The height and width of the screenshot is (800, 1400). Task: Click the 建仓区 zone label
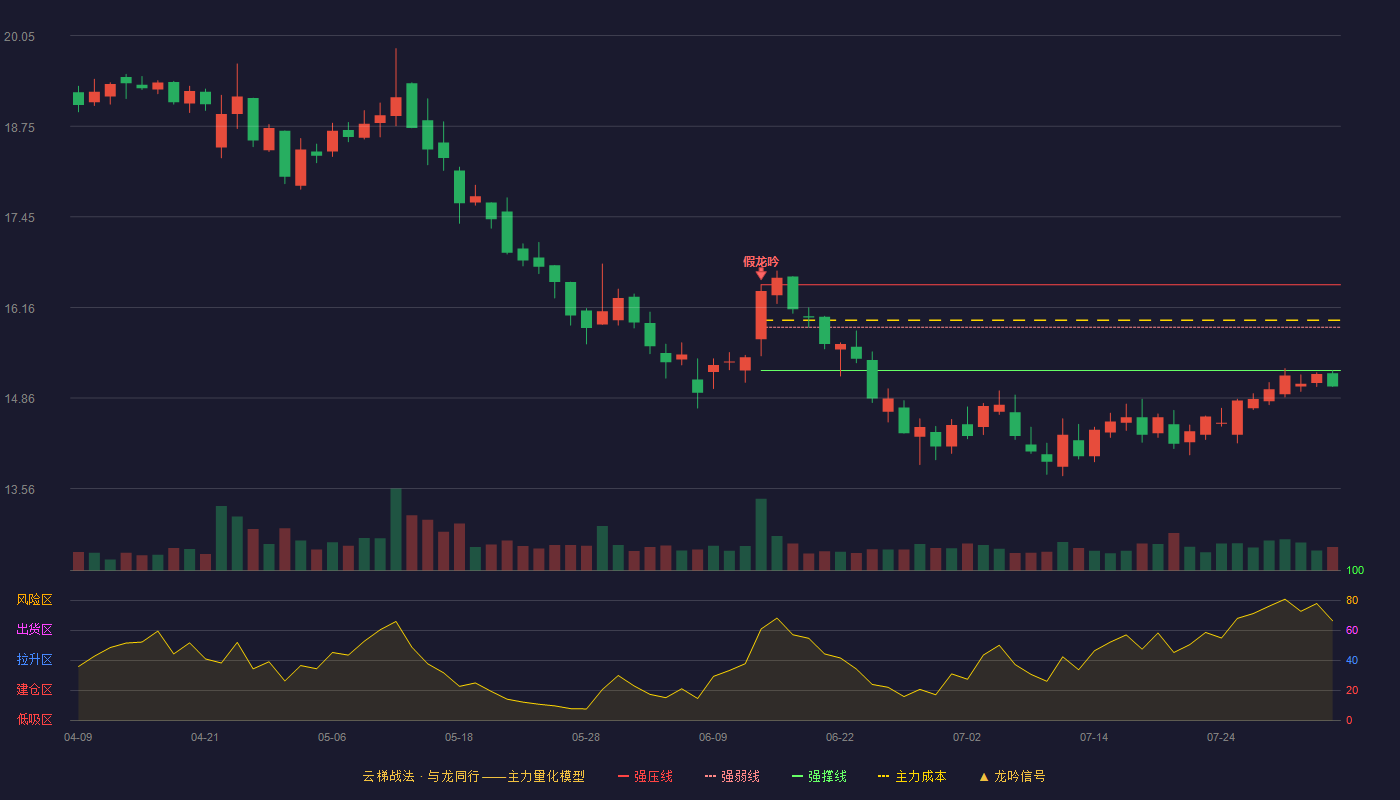pos(34,690)
